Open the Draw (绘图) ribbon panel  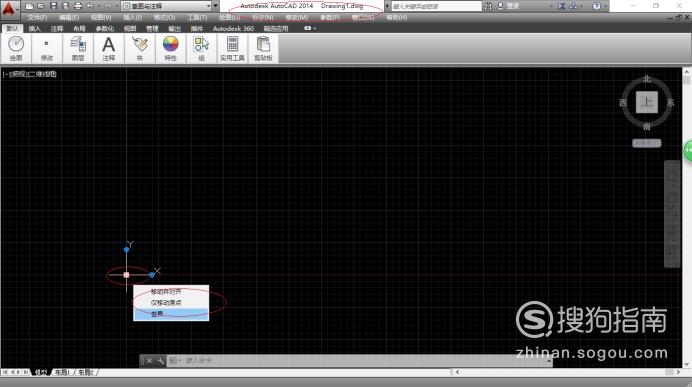click(16, 48)
